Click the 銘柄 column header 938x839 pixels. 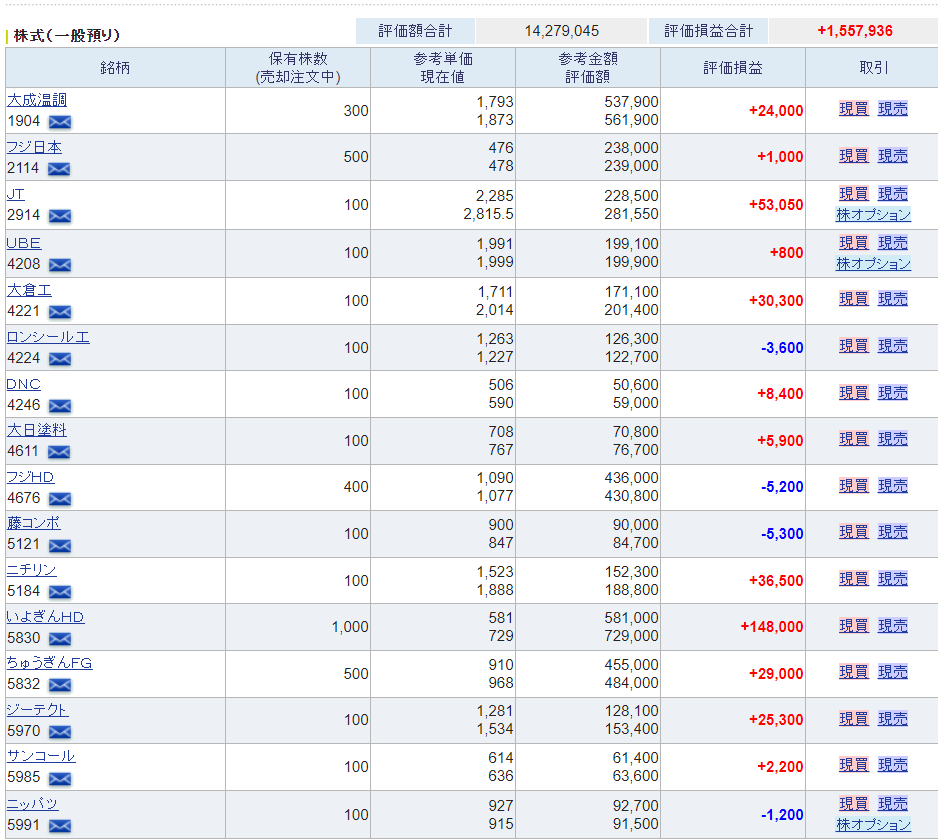point(115,68)
